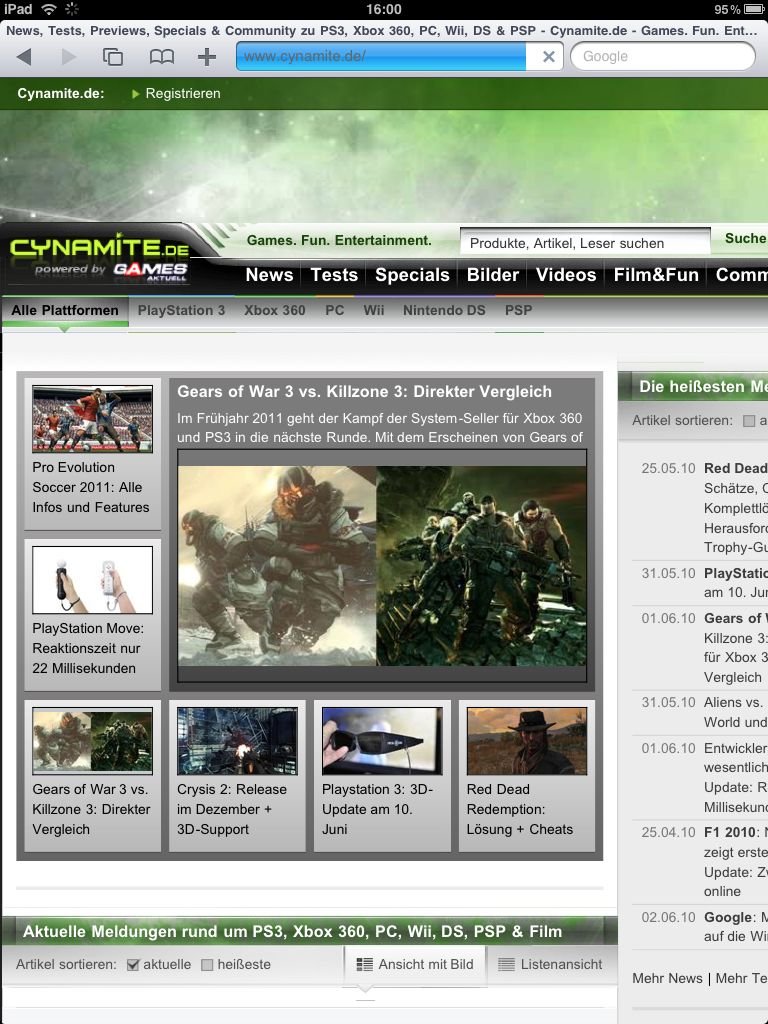Click the iPad Wi-Fi status icon
The image size is (768, 1024).
(x=49, y=9)
